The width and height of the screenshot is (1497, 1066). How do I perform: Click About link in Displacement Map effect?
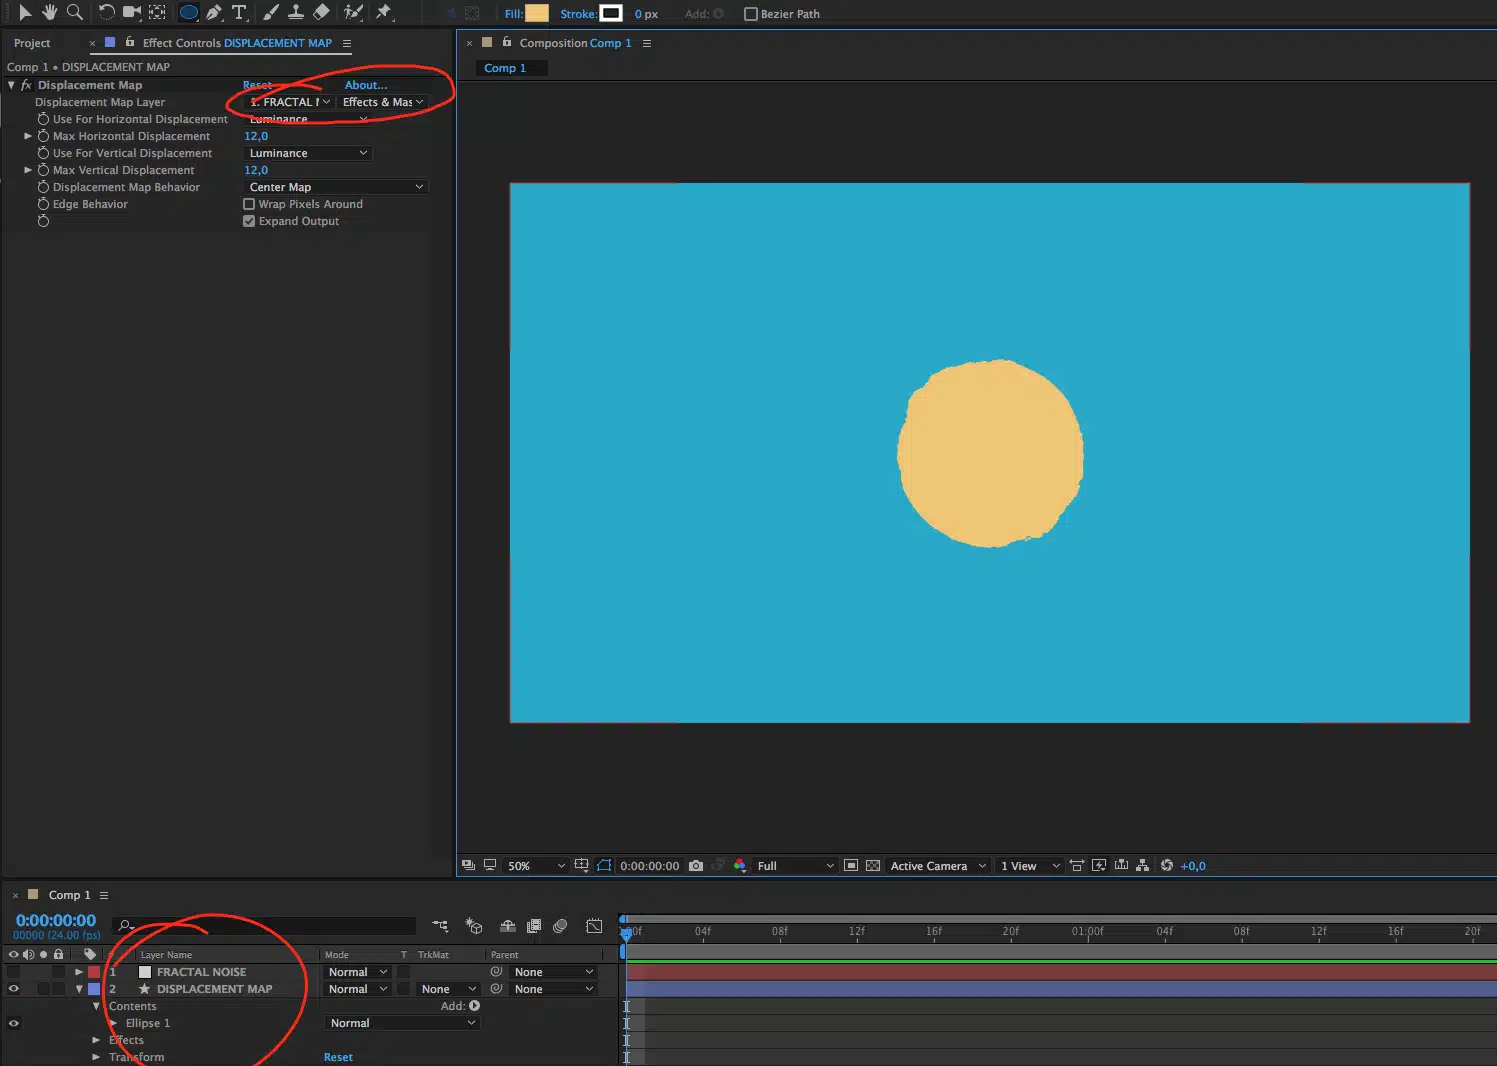click(365, 85)
